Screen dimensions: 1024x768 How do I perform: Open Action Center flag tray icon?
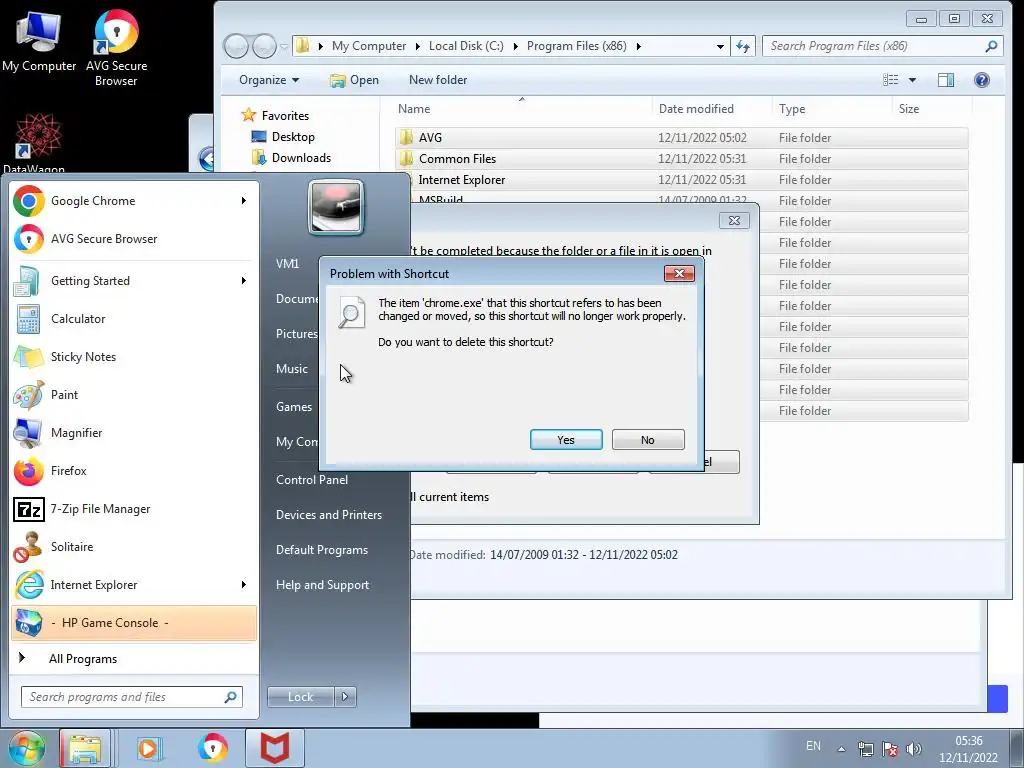point(889,749)
